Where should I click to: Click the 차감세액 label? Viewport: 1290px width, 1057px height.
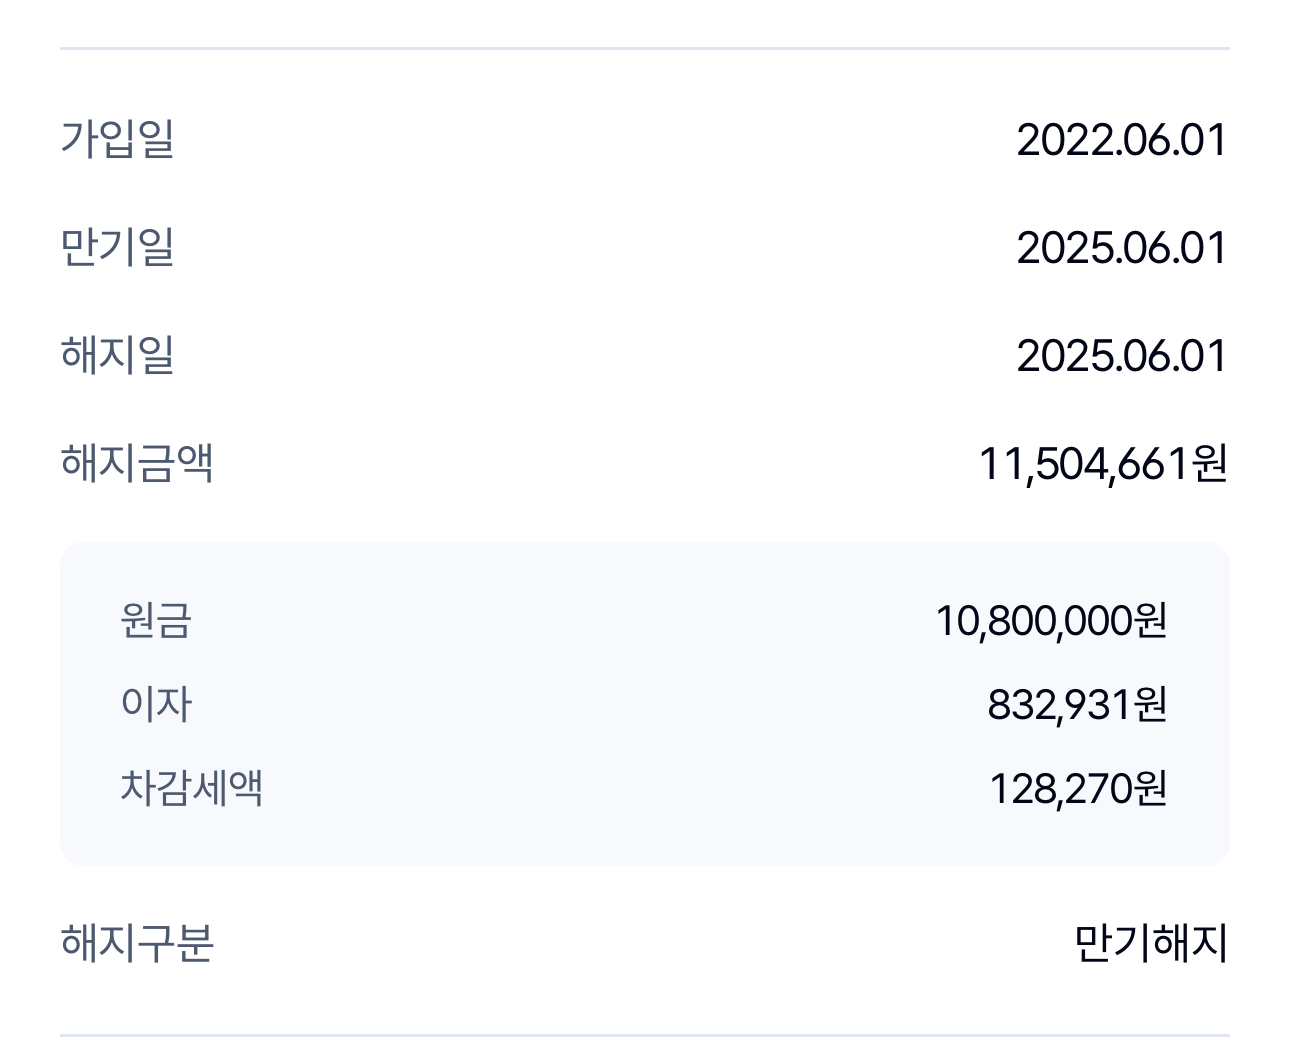pos(191,788)
